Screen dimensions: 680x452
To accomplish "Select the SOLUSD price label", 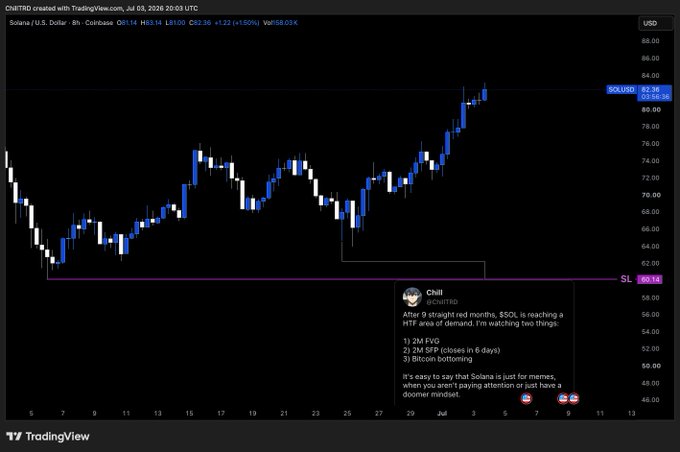I will coord(621,90).
